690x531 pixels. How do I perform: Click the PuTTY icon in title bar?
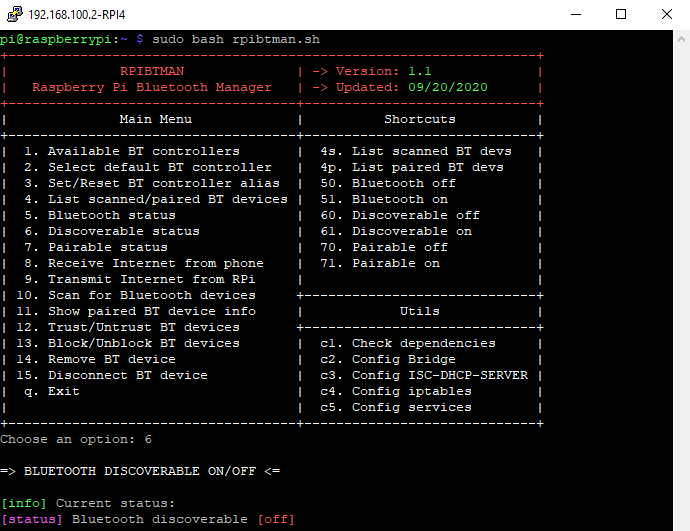tap(15, 14)
